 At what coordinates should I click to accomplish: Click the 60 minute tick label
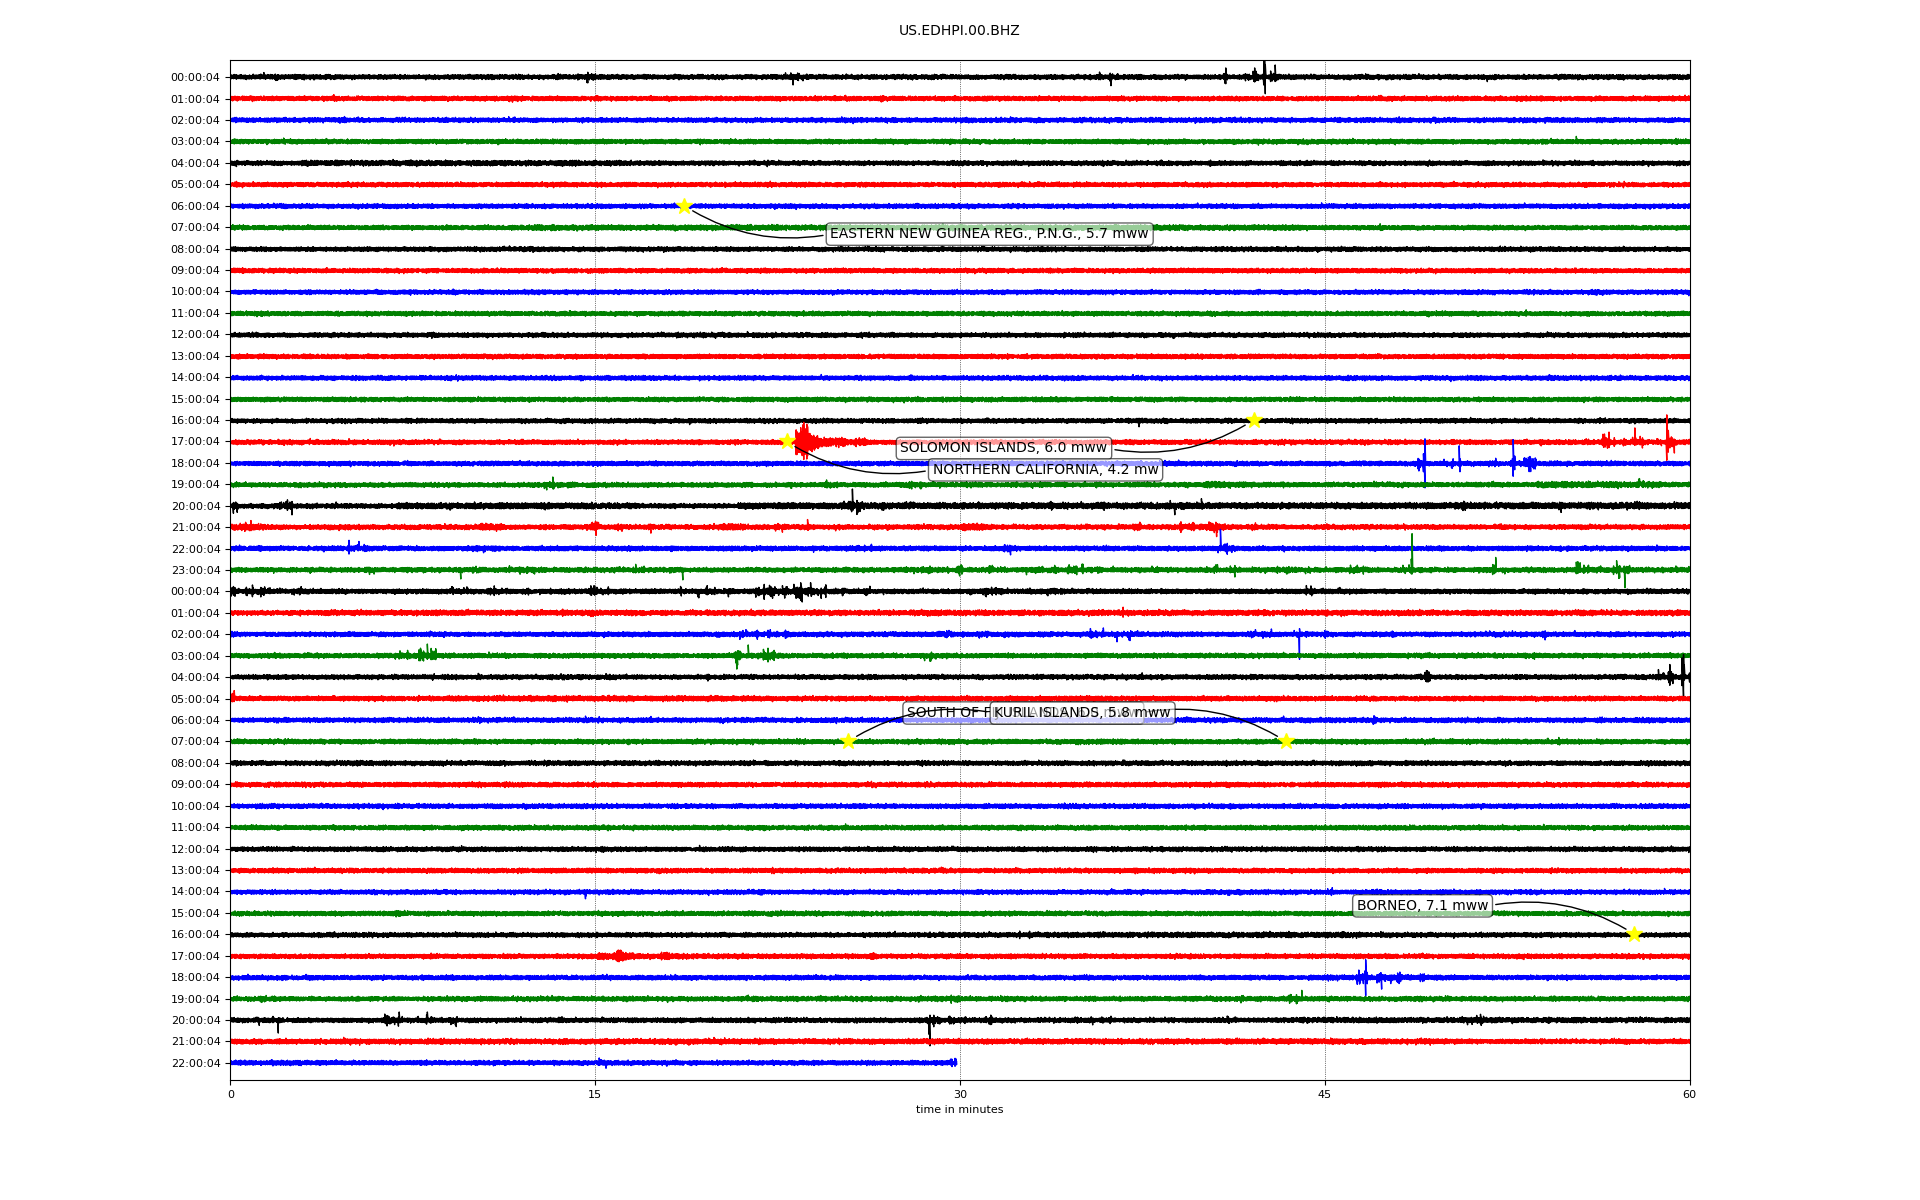(x=1689, y=1094)
